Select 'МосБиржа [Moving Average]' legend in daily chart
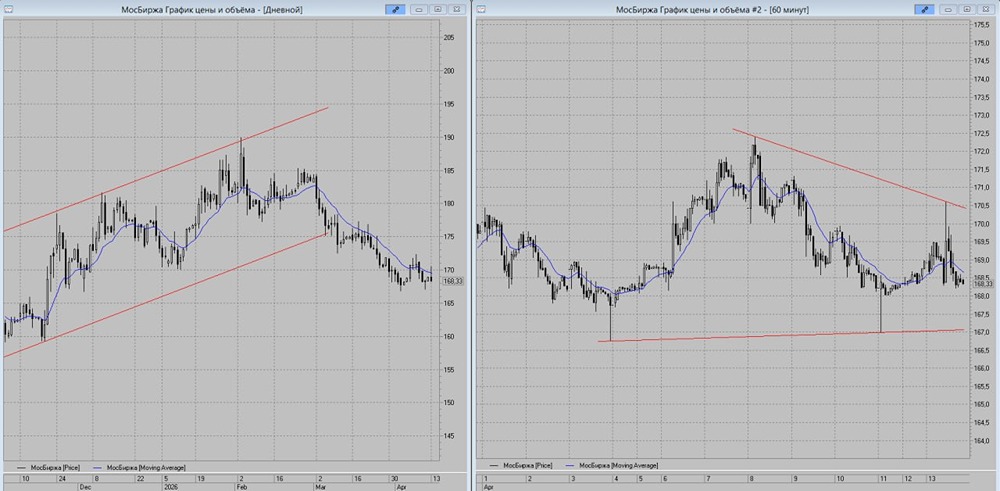The height and width of the screenshot is (491, 1000). [x=138, y=467]
